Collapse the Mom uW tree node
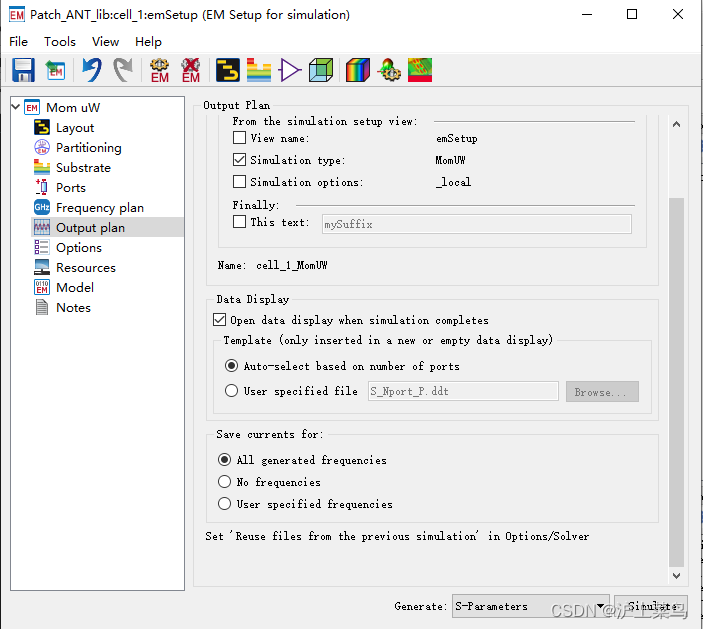Viewport: 703px width, 629px height. [16, 107]
